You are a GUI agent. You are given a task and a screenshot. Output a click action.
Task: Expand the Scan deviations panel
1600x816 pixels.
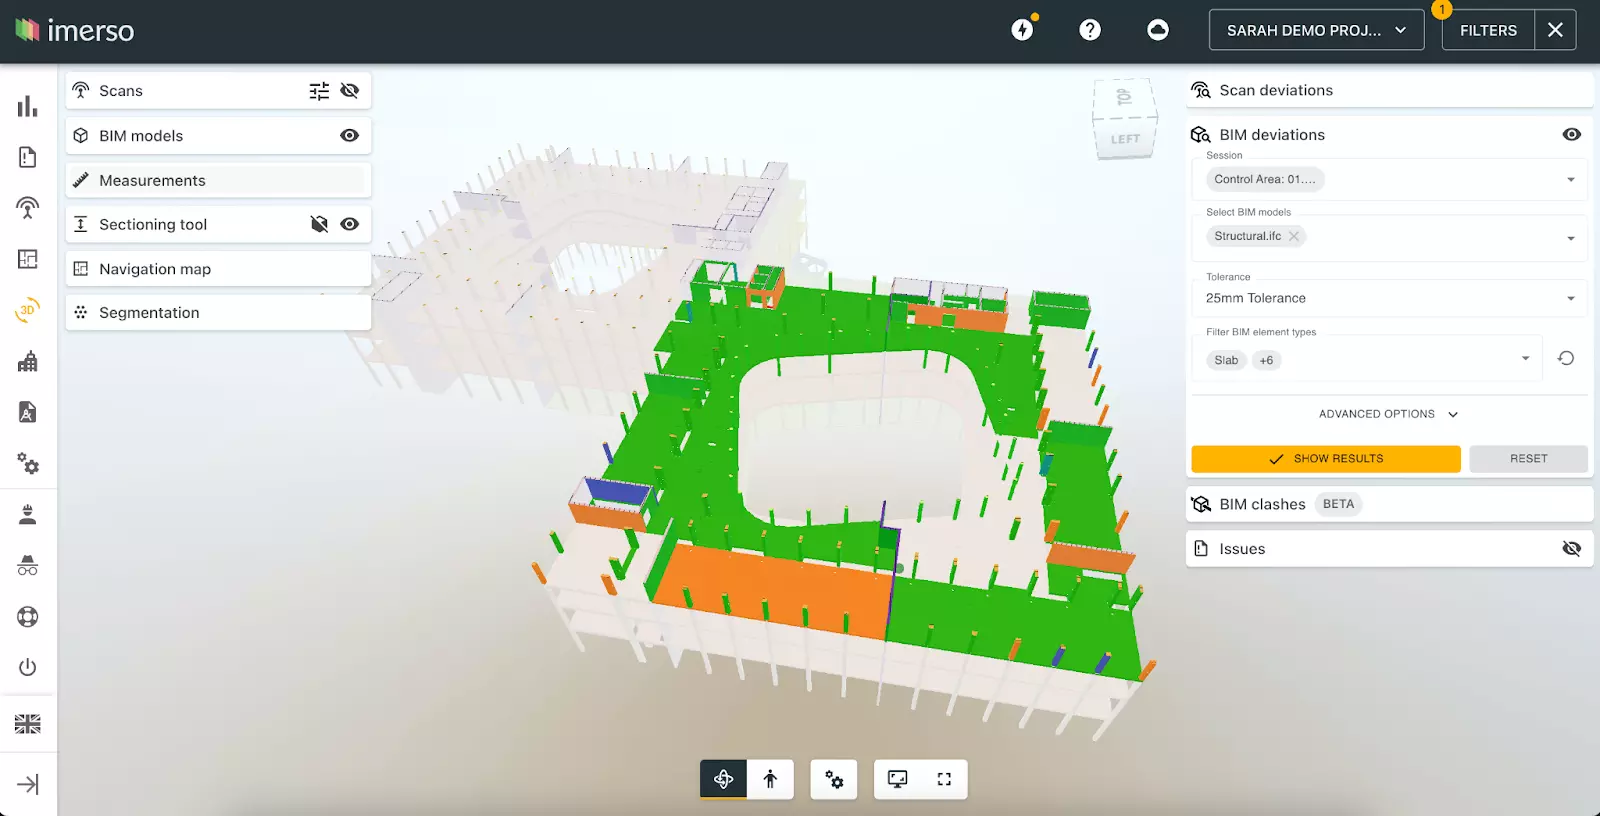[1389, 90]
